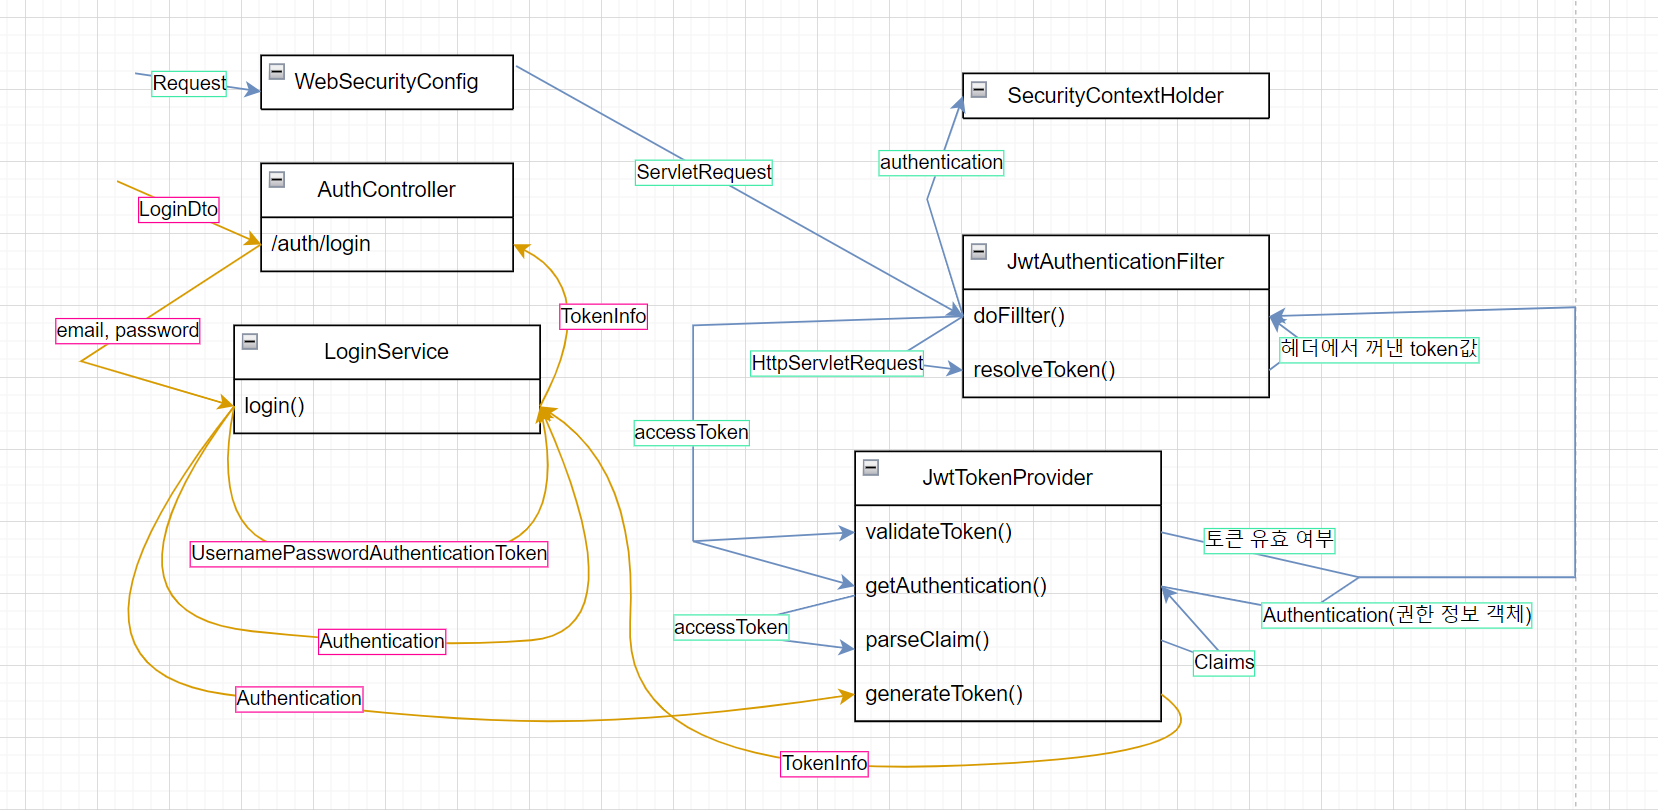Screen dimensions: 1658x810
Task: Select the doFillter() method row
Action: click(x=1116, y=316)
